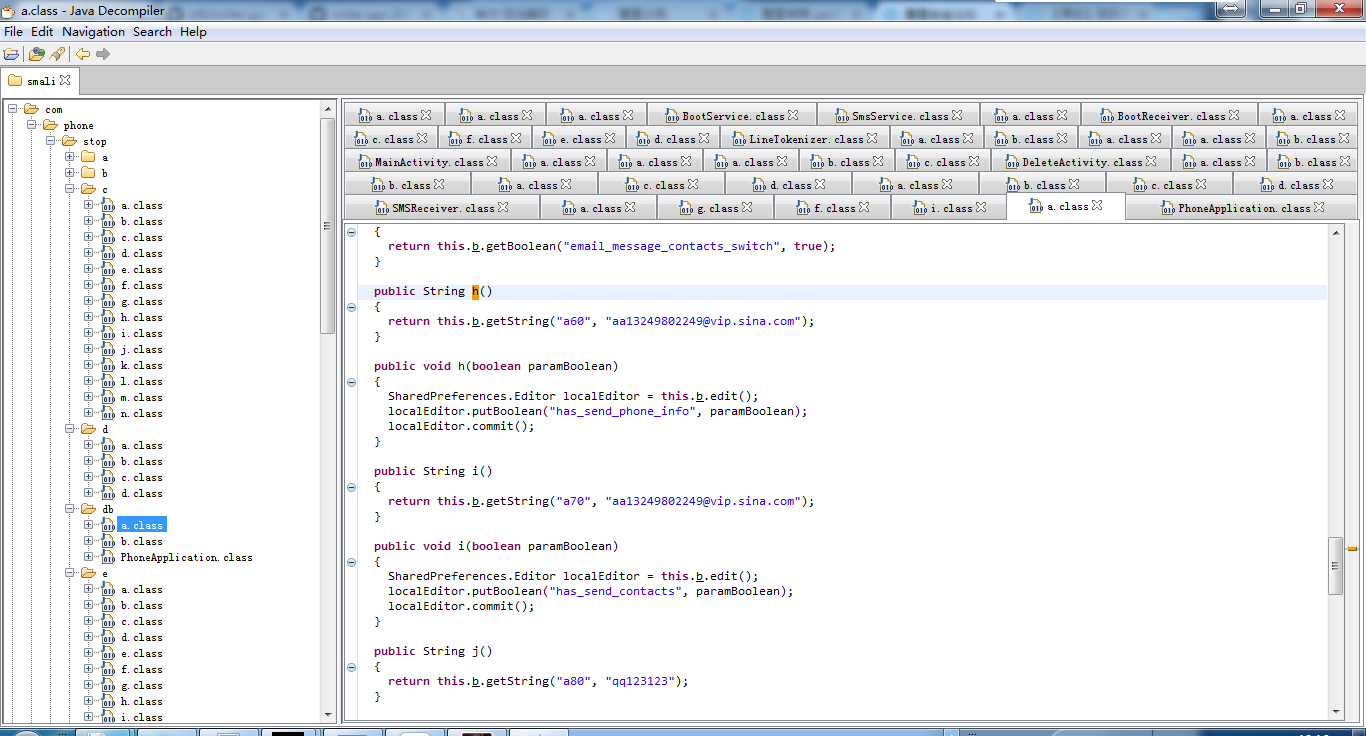Select k.class in the tree
The image size is (1366, 736).
click(x=141, y=365)
